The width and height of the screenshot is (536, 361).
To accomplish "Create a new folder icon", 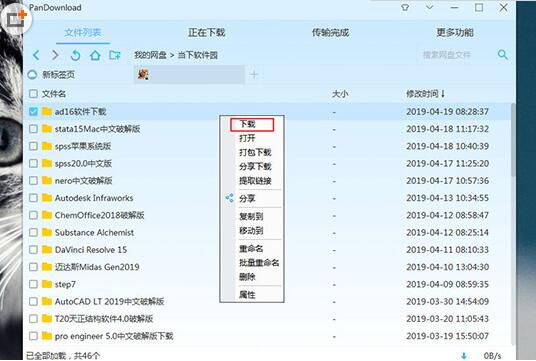I will pos(115,55).
